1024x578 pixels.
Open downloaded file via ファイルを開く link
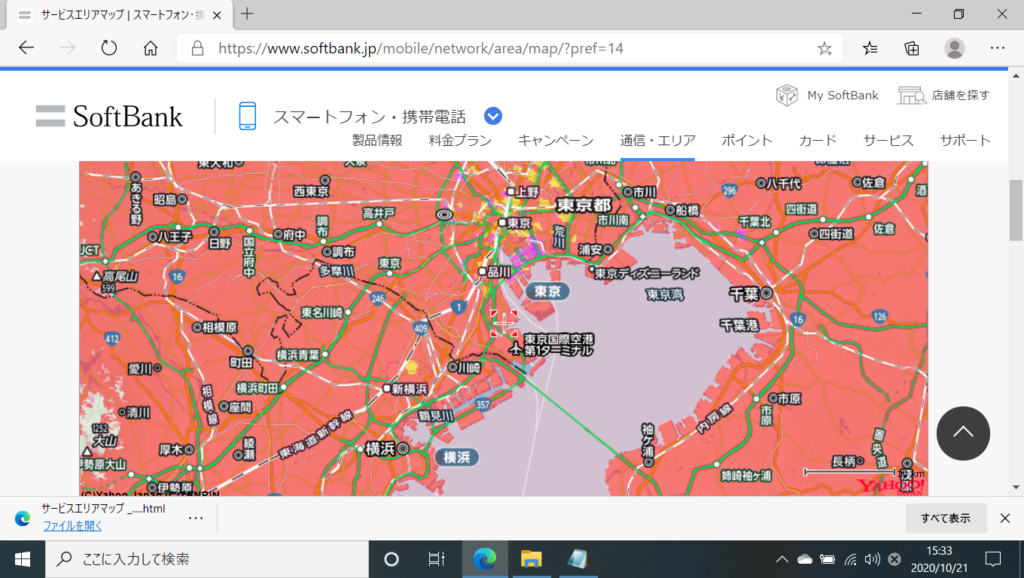click(x=72, y=526)
